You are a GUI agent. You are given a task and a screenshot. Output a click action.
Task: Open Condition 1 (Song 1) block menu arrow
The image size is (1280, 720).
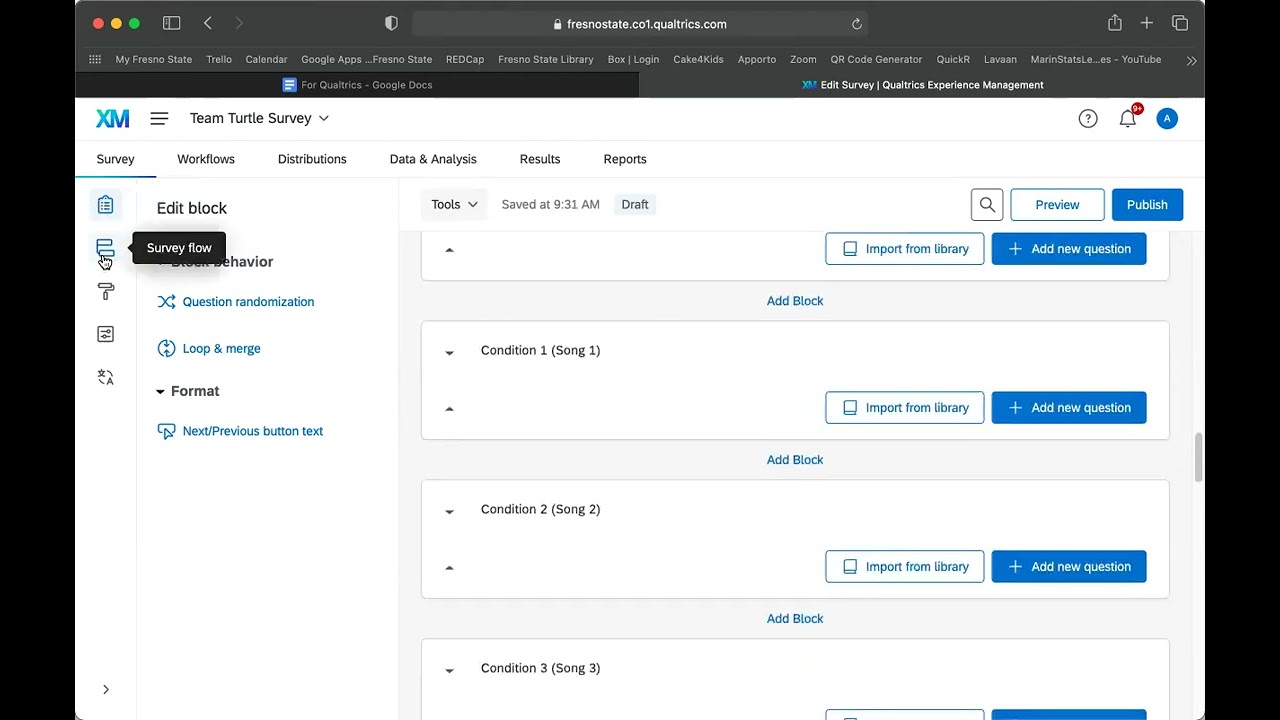click(x=449, y=352)
